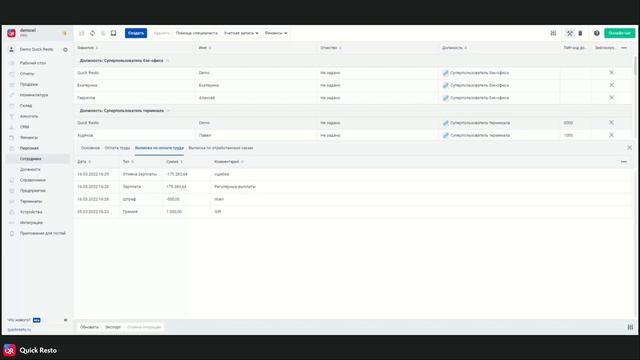The image size is (640, 360).
Task: Click the X icon in the Екатерина row
Action: click(611, 85)
